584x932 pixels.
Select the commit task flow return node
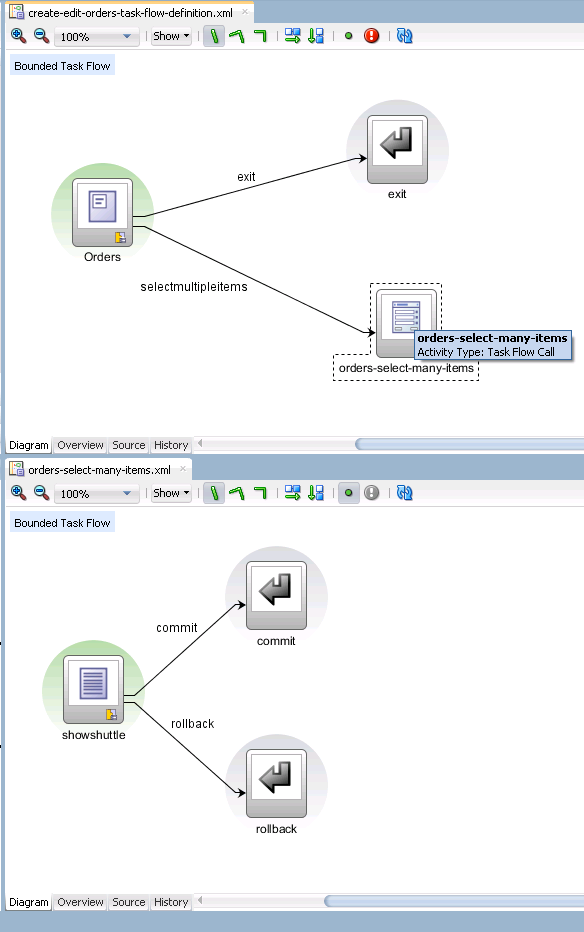pyautogui.click(x=276, y=596)
